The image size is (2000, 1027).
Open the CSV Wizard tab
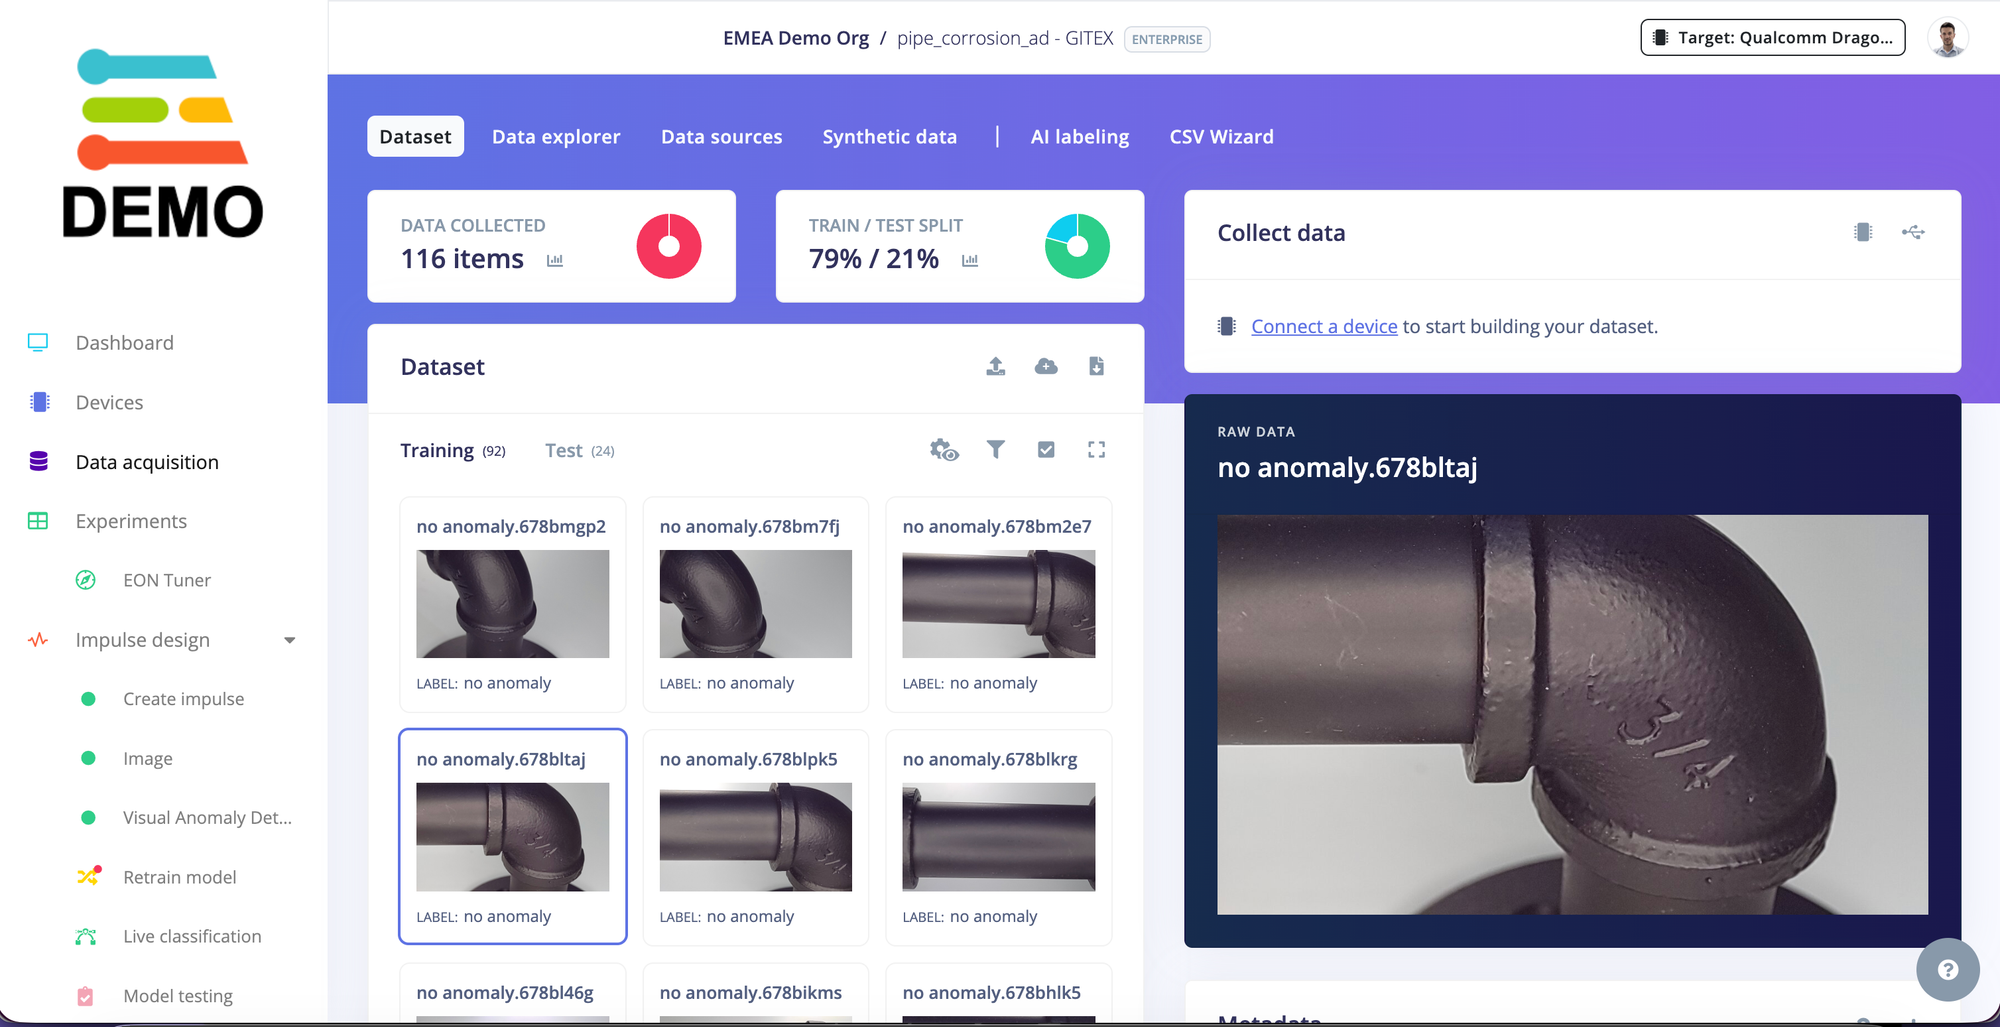tap(1221, 137)
